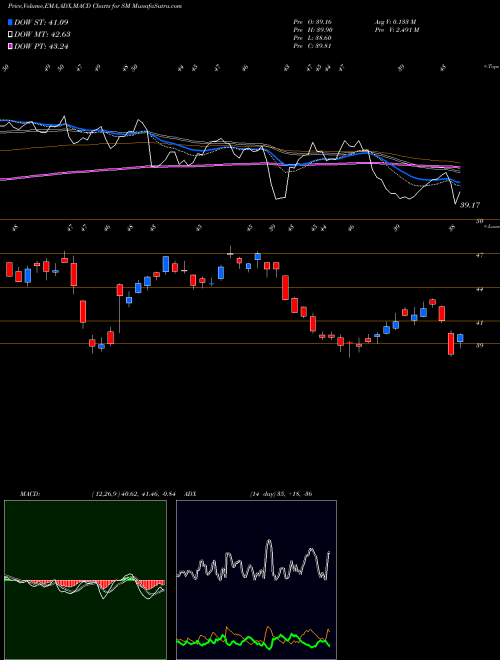Click the white DOW MT legend swatch
This screenshot has width=500, height=660.
10,35
